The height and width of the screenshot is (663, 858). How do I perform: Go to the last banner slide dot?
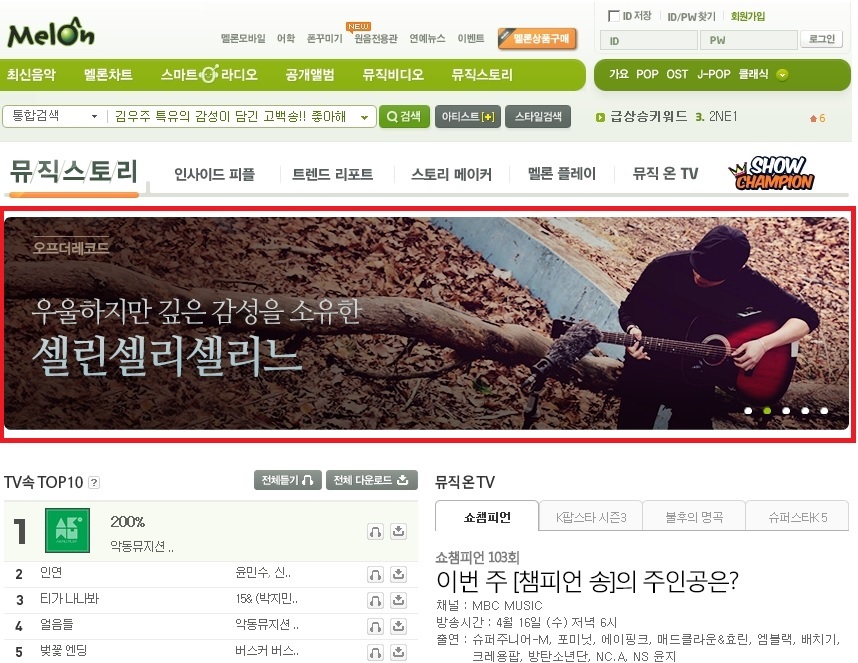click(824, 410)
